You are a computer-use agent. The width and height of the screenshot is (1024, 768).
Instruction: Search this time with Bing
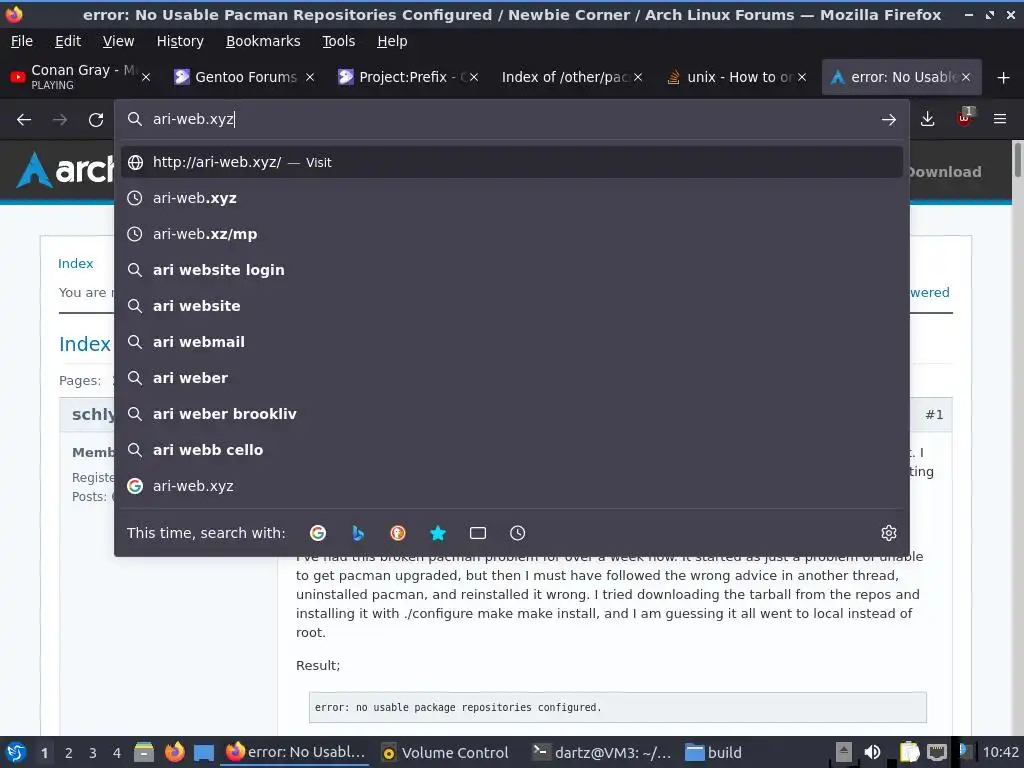[358, 533]
